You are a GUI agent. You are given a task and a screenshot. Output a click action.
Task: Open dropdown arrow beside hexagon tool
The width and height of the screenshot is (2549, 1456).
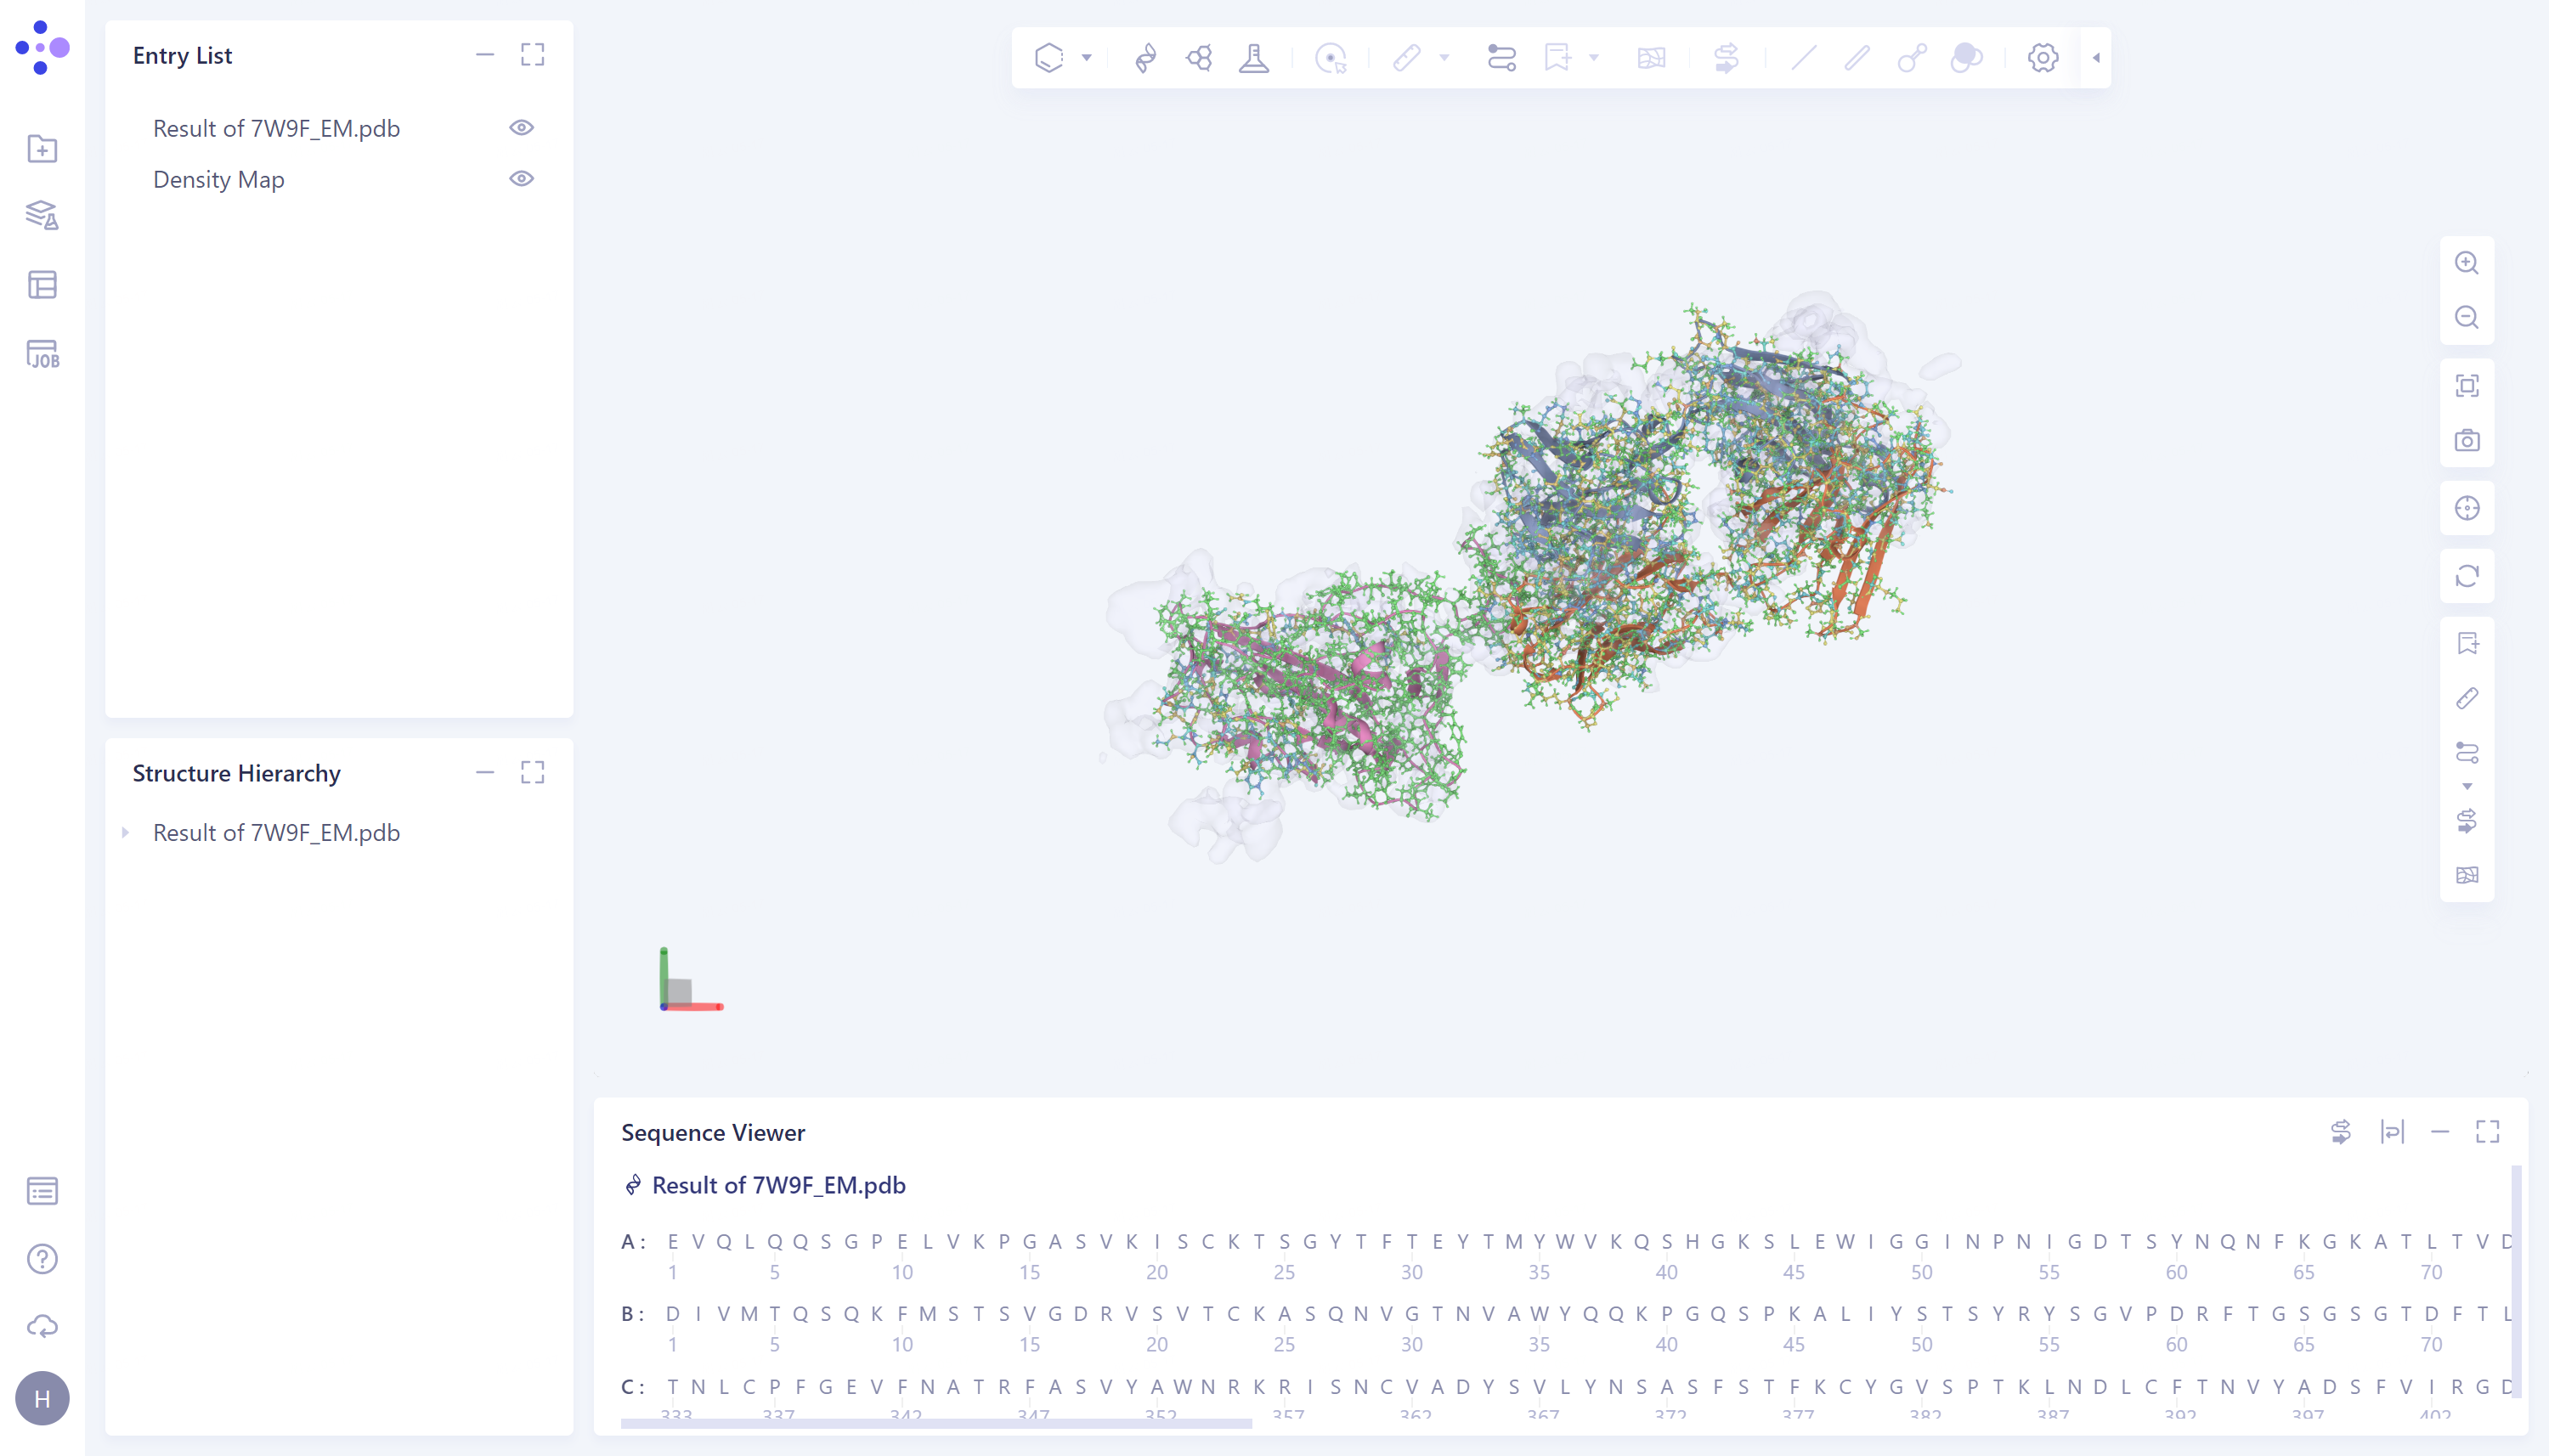tap(1086, 58)
